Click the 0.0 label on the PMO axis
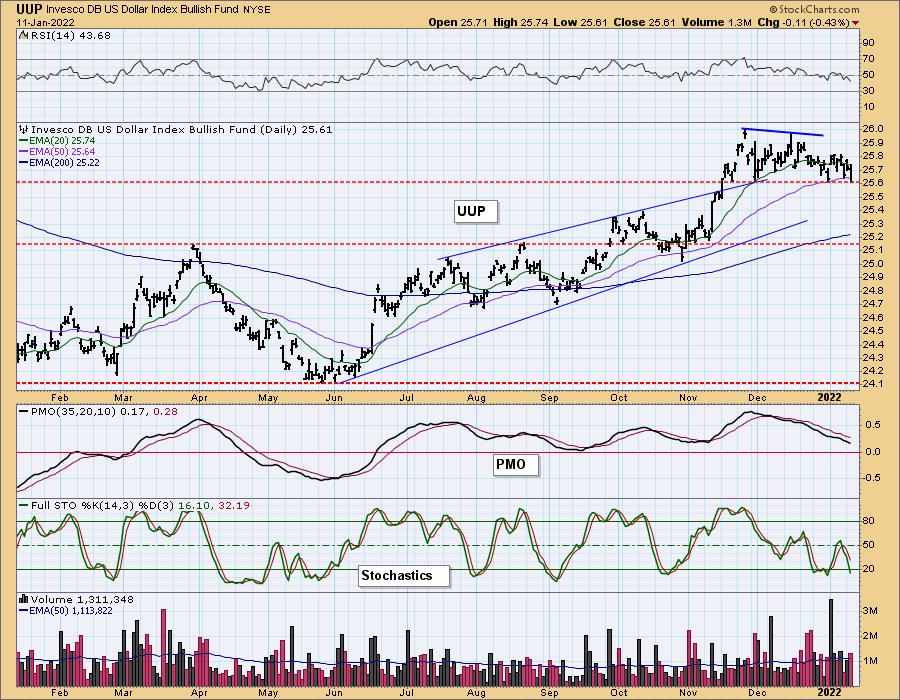 point(873,452)
